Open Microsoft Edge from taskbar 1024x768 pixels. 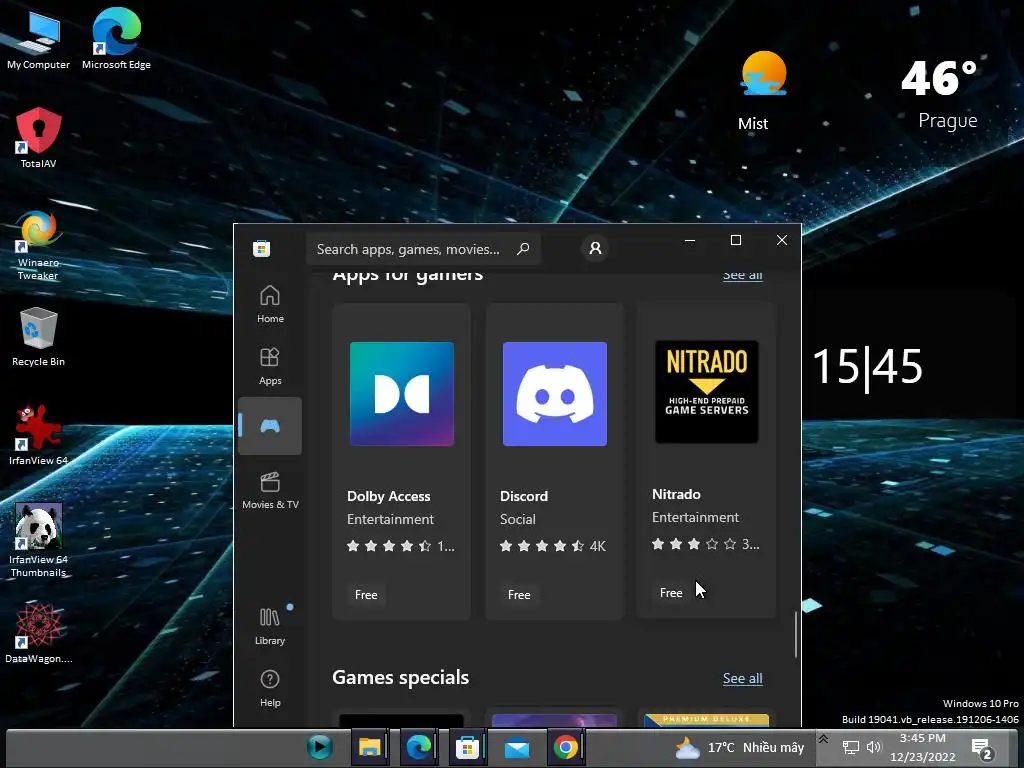[x=419, y=747]
